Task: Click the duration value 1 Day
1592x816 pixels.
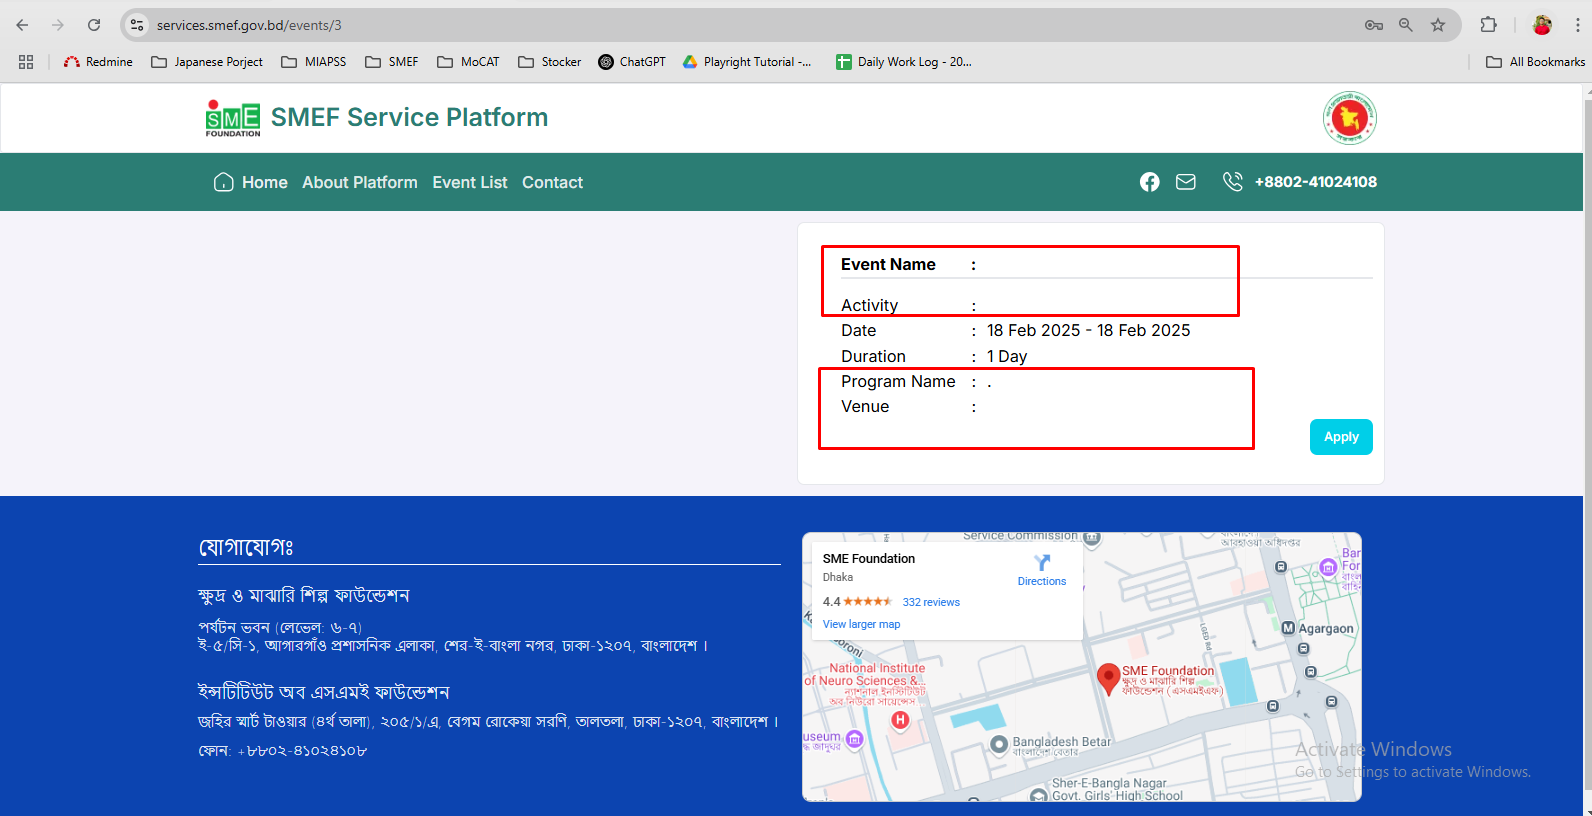Action: pos(1007,356)
